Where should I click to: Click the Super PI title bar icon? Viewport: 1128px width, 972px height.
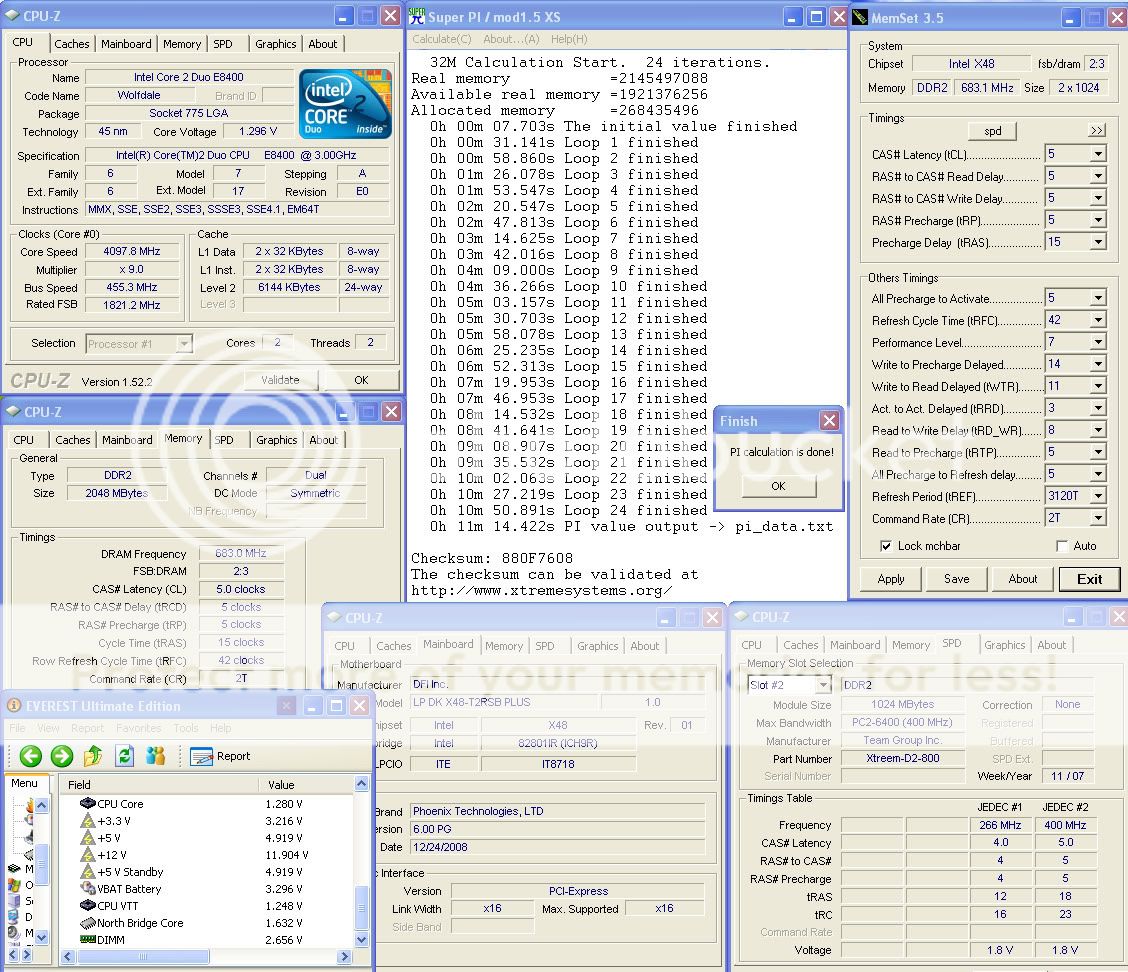coord(417,16)
